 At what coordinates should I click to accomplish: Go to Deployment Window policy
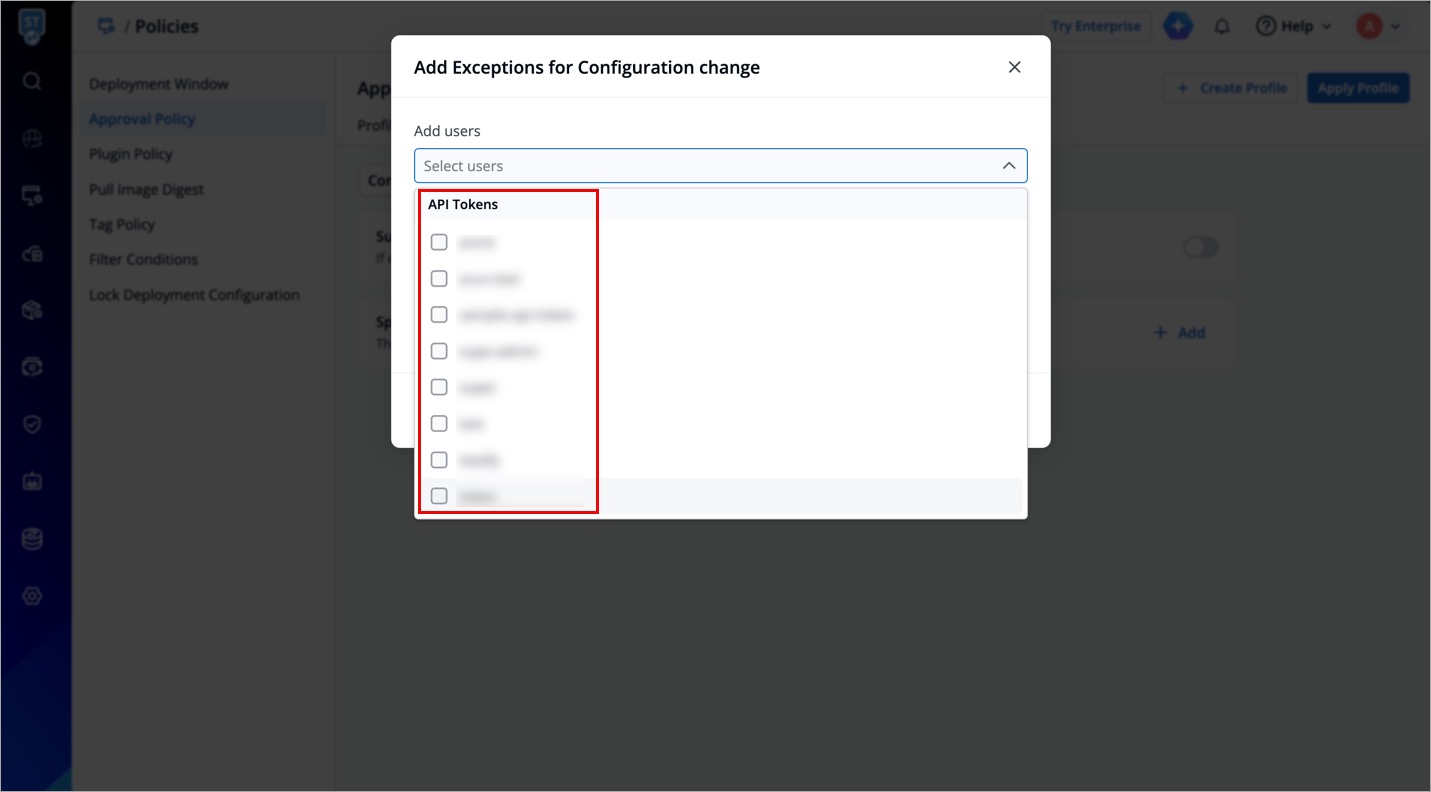pyautogui.click(x=159, y=84)
